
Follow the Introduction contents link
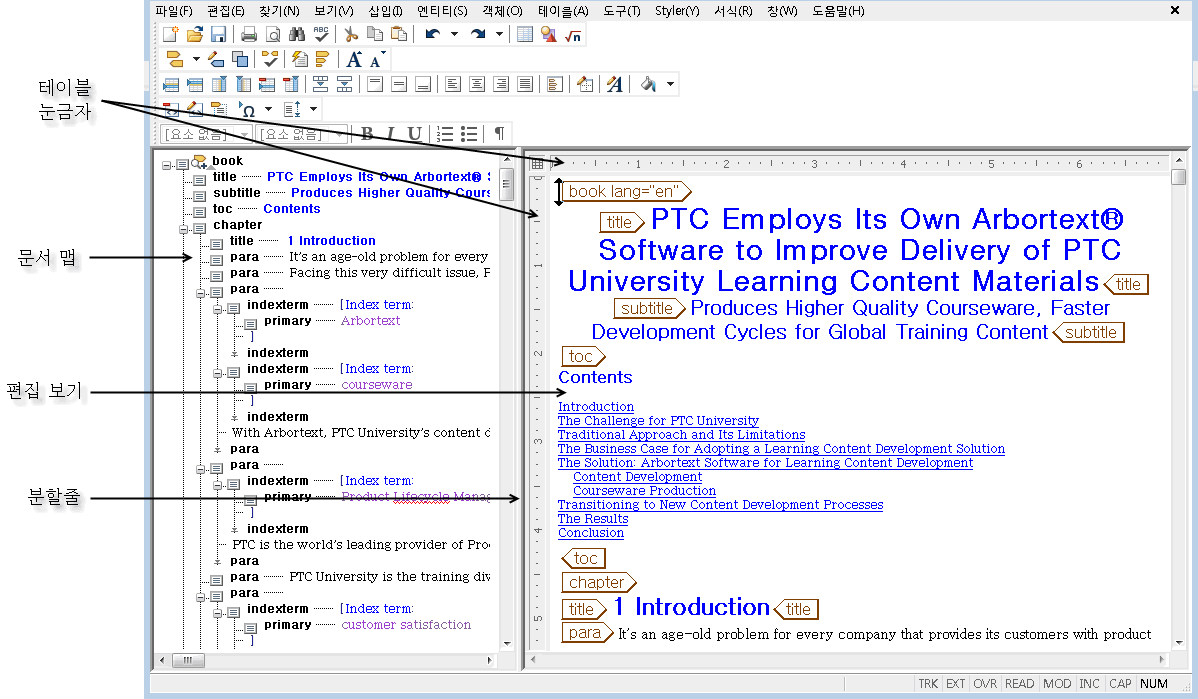[596, 407]
